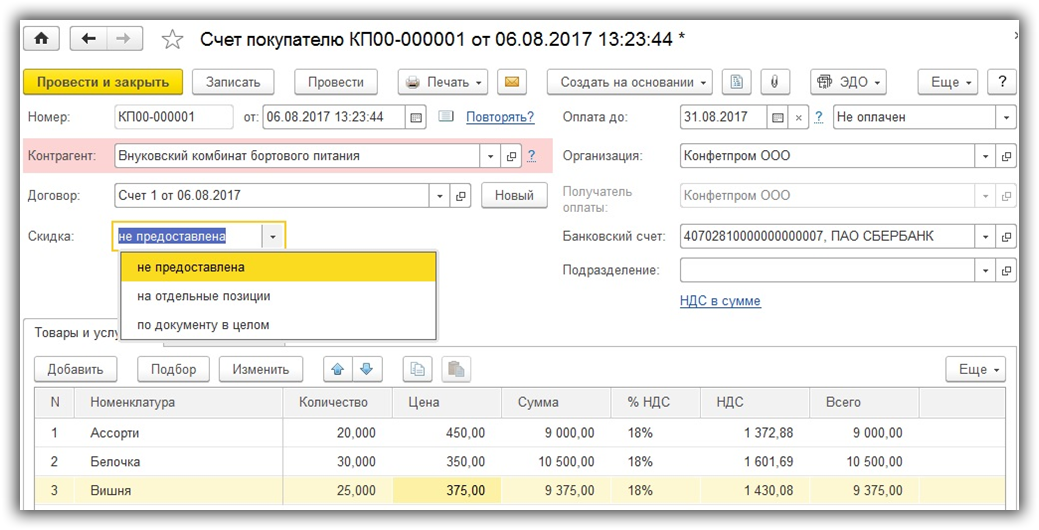Move row up with the up arrow

tap(338, 369)
